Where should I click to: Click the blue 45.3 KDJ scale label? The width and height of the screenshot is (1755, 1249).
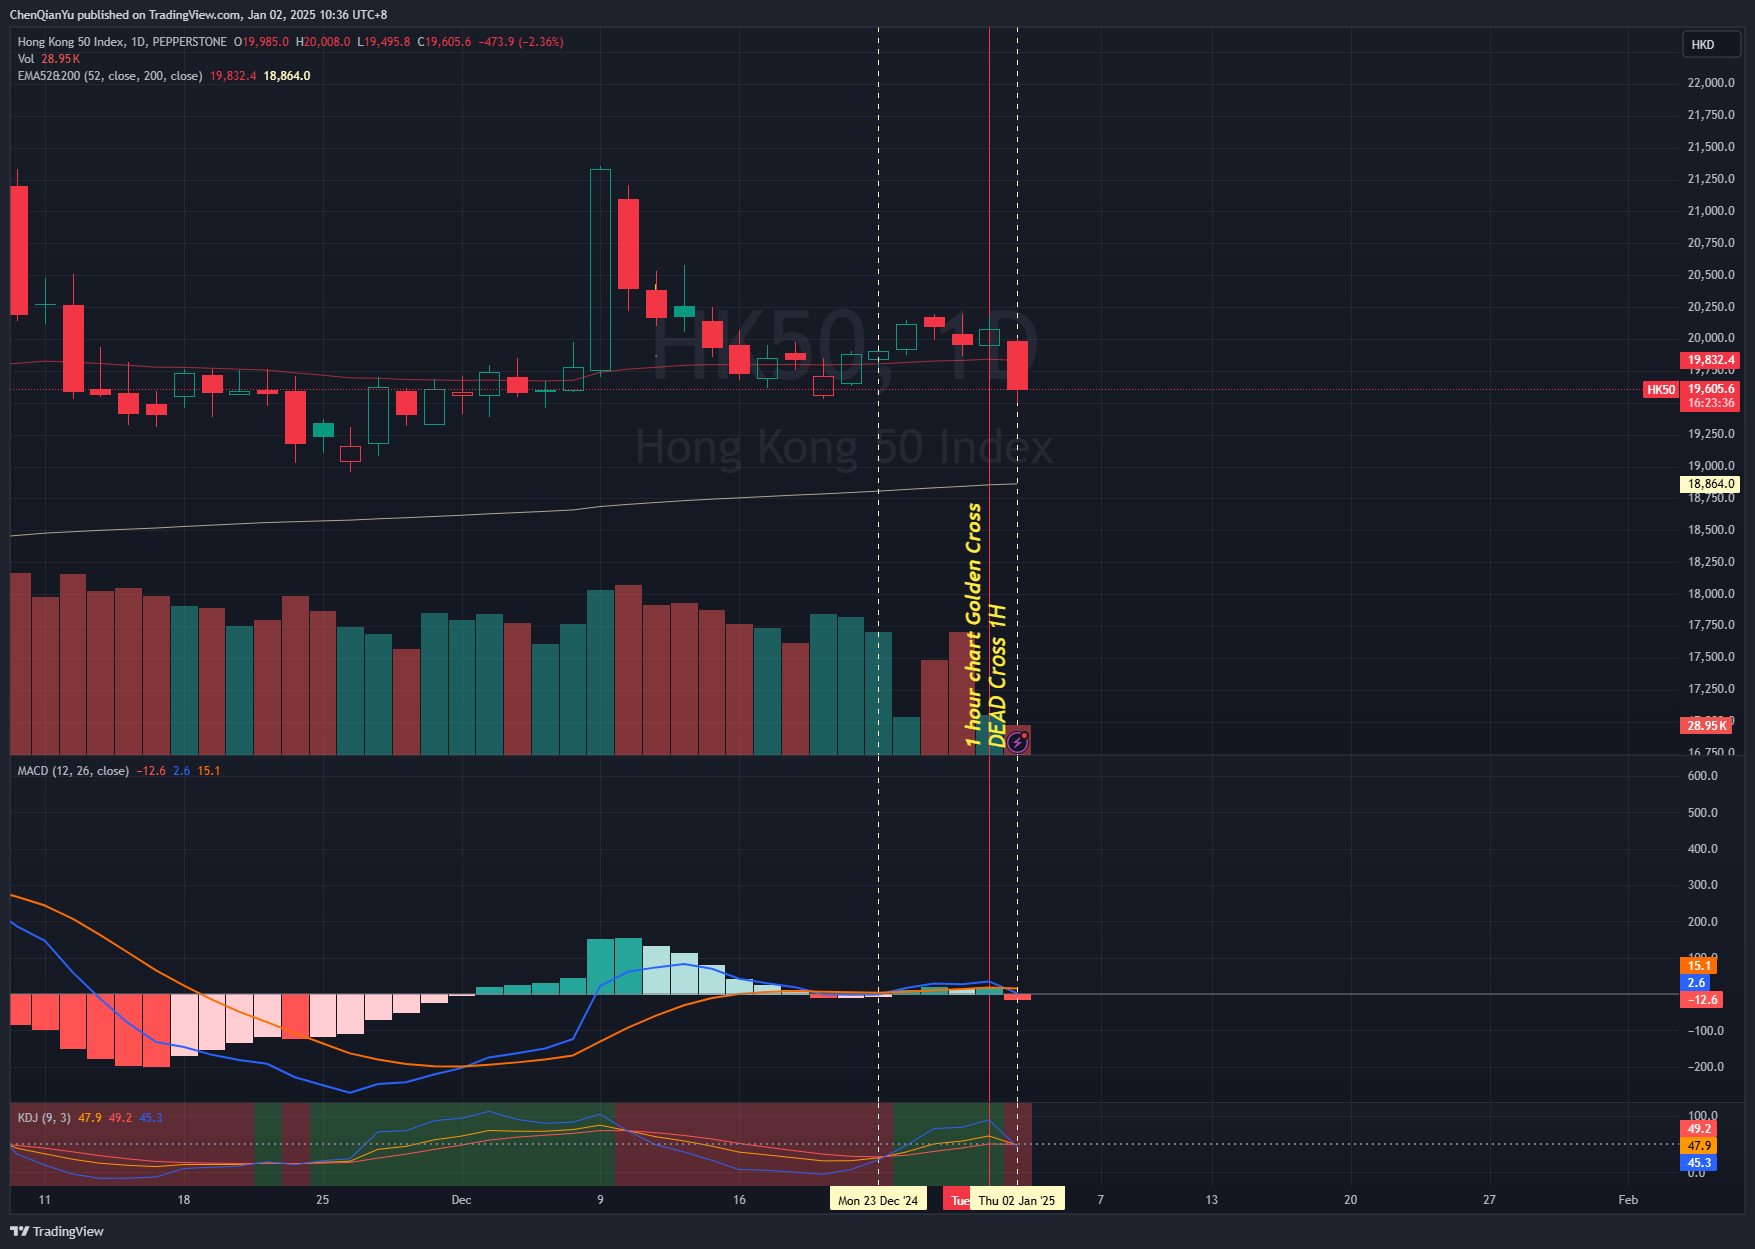(1699, 1163)
